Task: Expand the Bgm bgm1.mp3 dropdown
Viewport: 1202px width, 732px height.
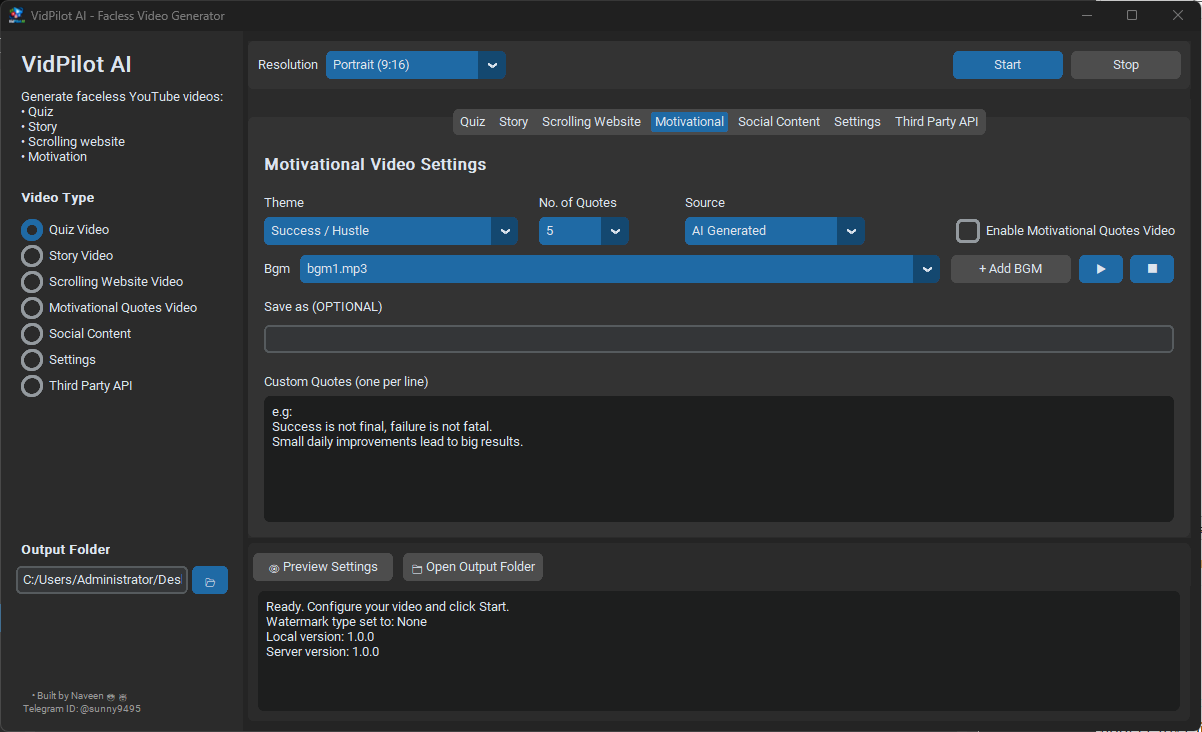Action: 927,268
